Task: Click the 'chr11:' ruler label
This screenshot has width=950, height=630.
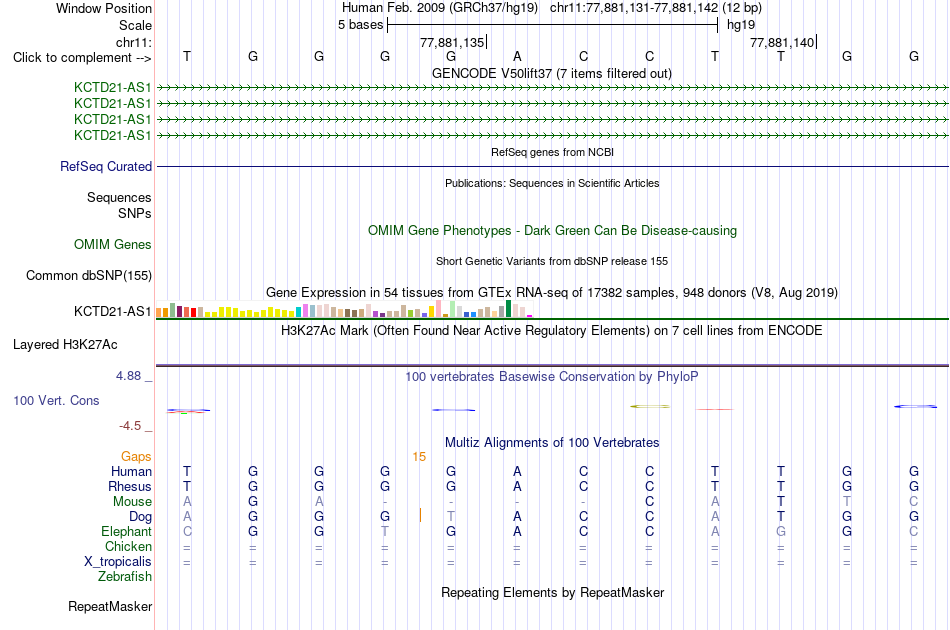Action: [x=133, y=42]
